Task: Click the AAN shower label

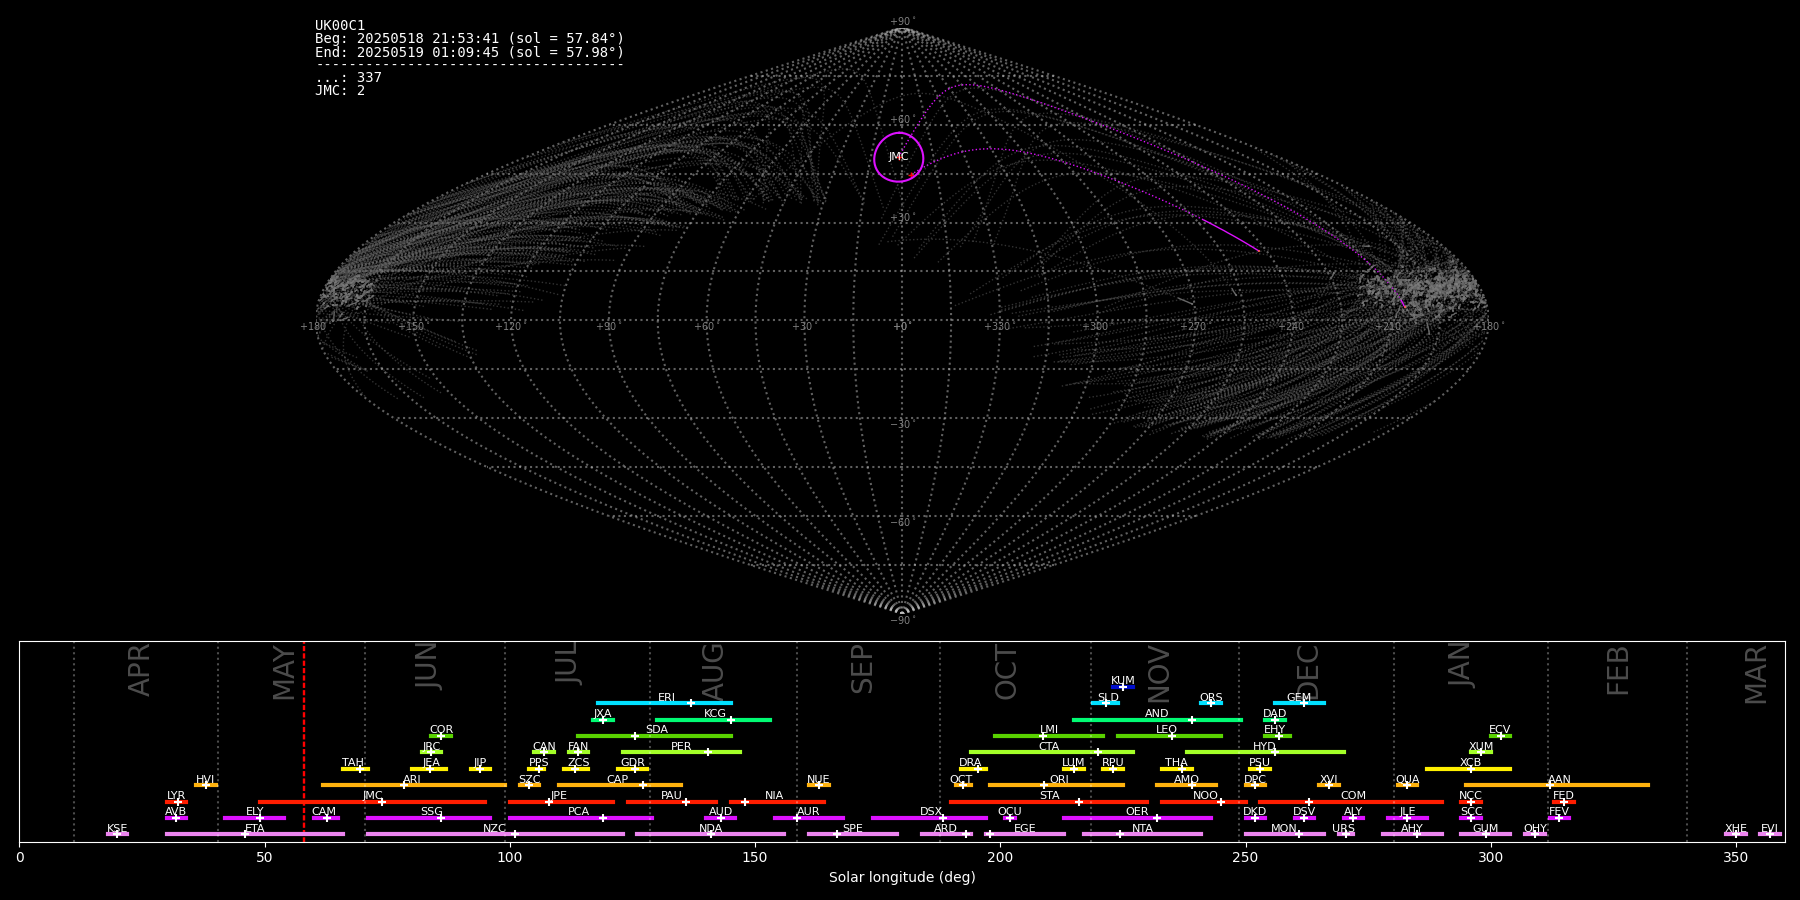Action: 1559,780
